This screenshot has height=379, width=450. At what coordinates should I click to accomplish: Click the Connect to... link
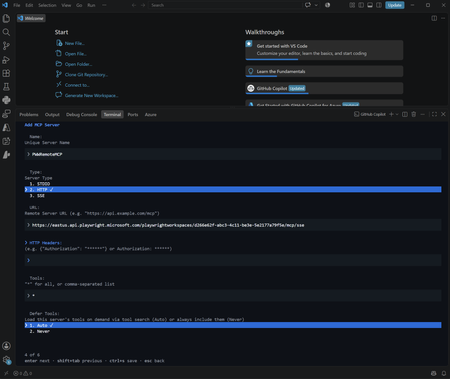[x=77, y=85]
